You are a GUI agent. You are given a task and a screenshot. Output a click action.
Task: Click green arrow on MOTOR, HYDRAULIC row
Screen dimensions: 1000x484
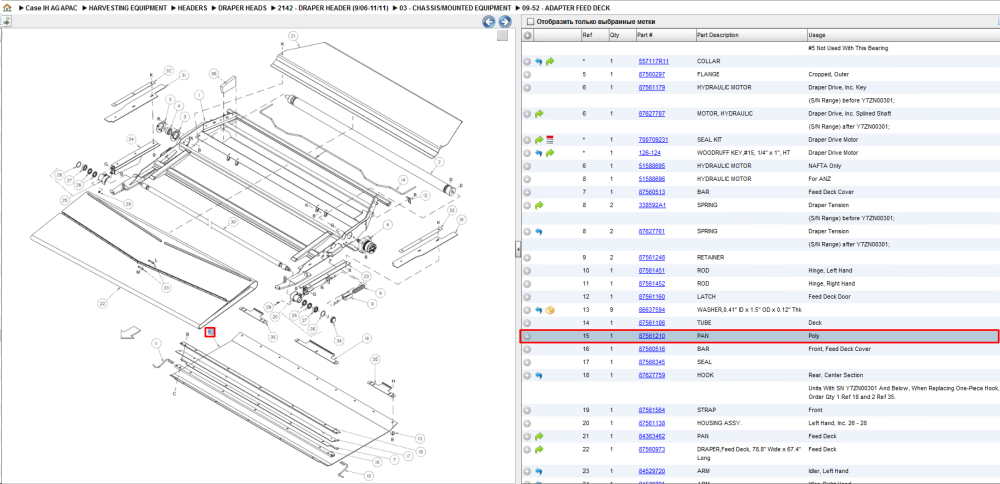coord(539,114)
